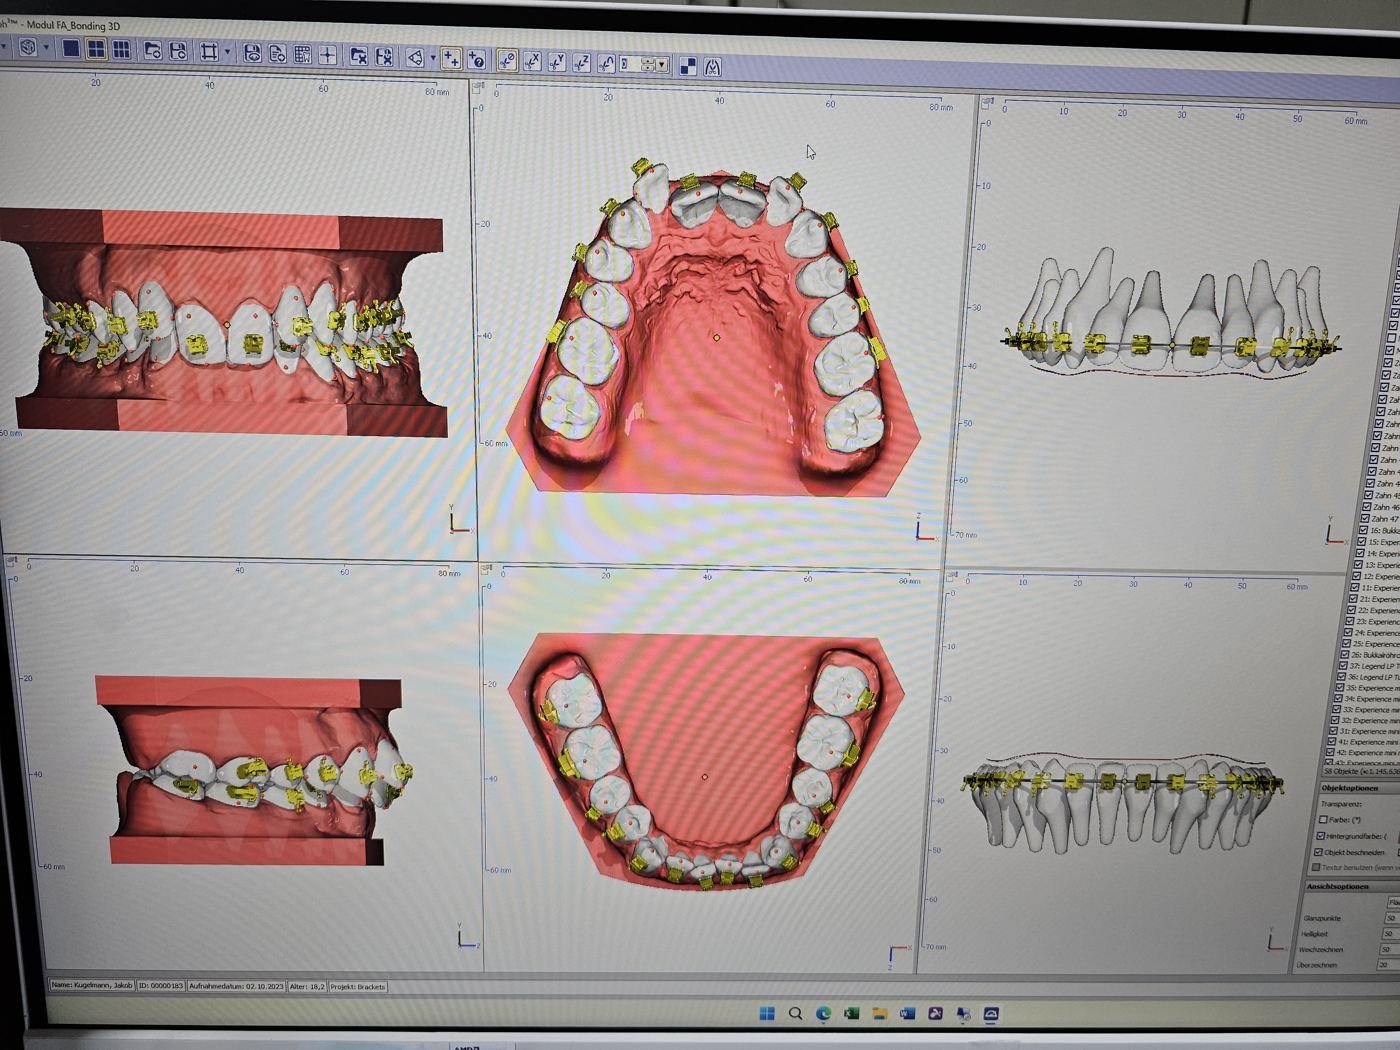Switch to the four-viewport layout icon

tap(96, 49)
